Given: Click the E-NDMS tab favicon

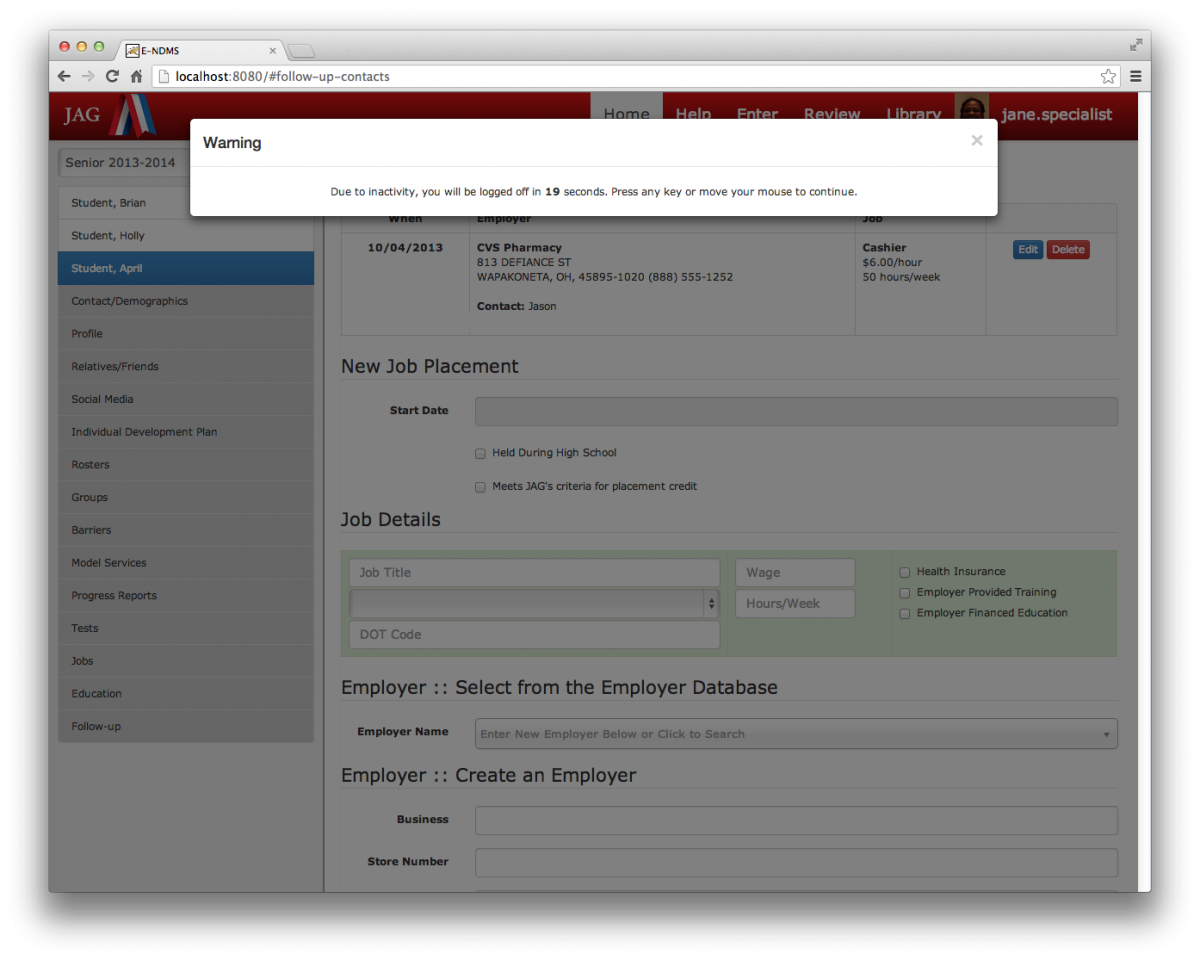Looking at the screenshot, I should point(131,50).
